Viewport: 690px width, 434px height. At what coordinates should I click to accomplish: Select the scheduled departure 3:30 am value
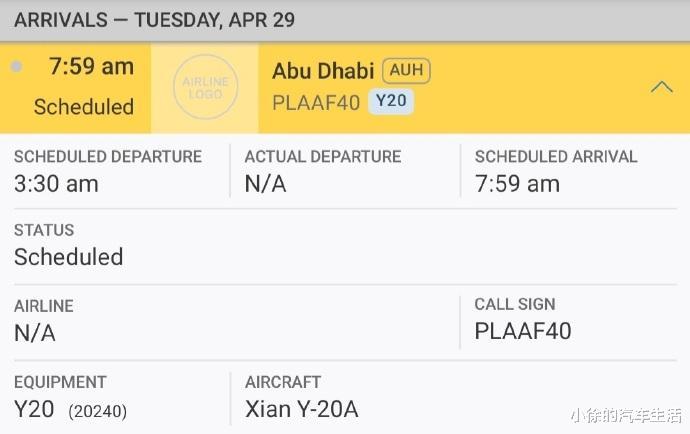point(56,184)
